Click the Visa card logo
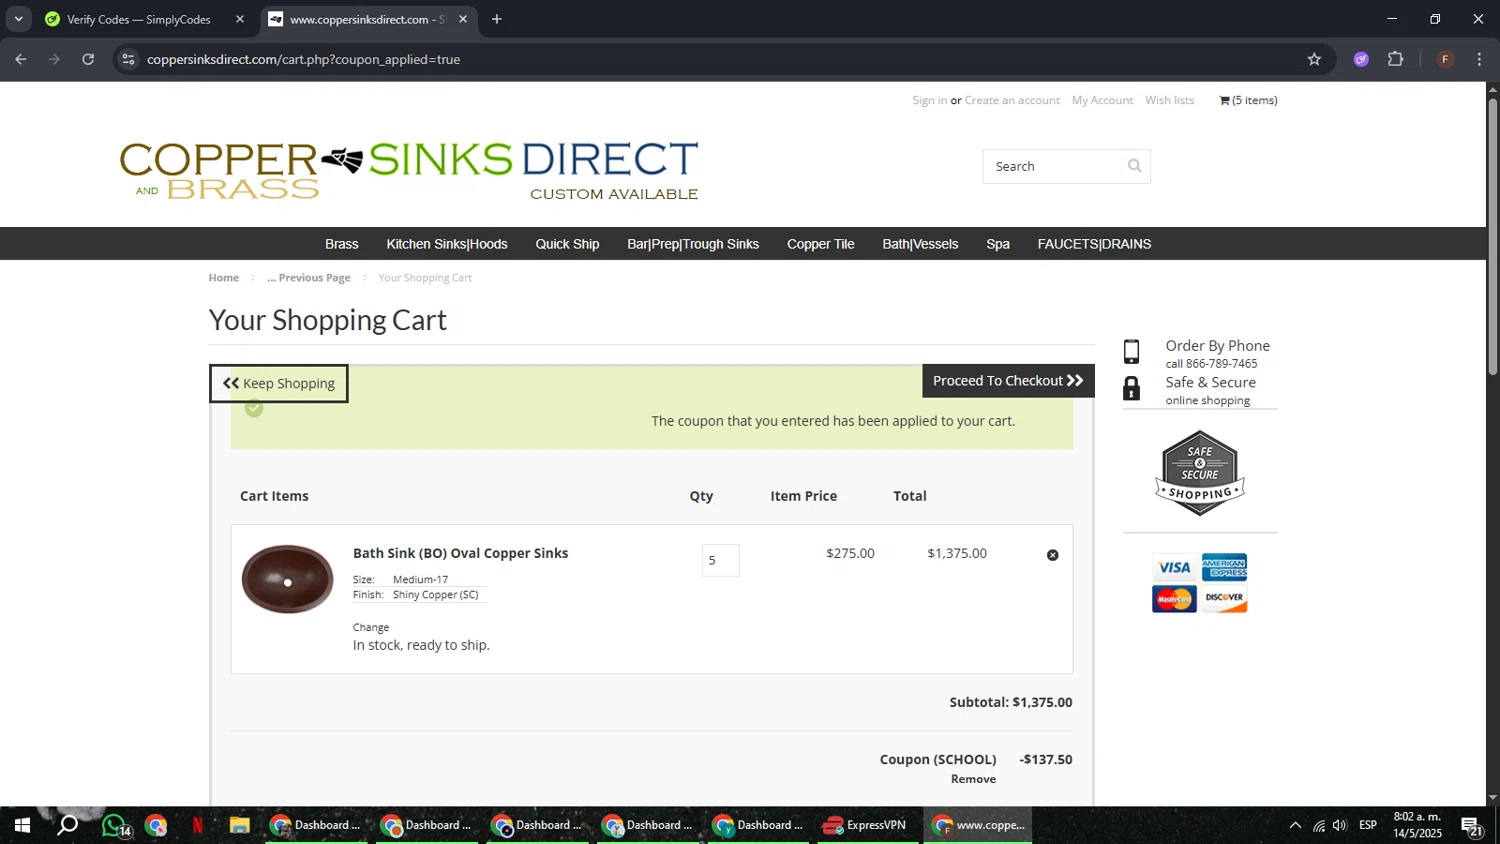 [1174, 567]
